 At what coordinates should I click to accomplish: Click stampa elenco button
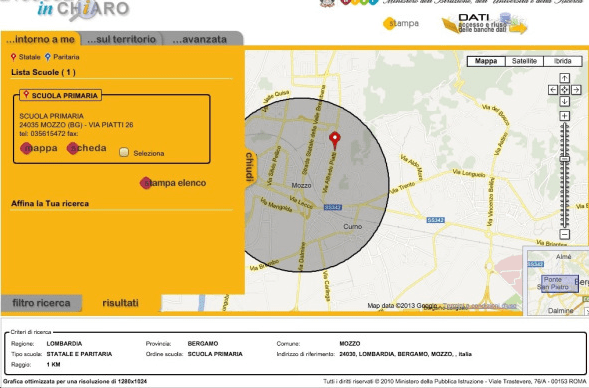click(173, 183)
